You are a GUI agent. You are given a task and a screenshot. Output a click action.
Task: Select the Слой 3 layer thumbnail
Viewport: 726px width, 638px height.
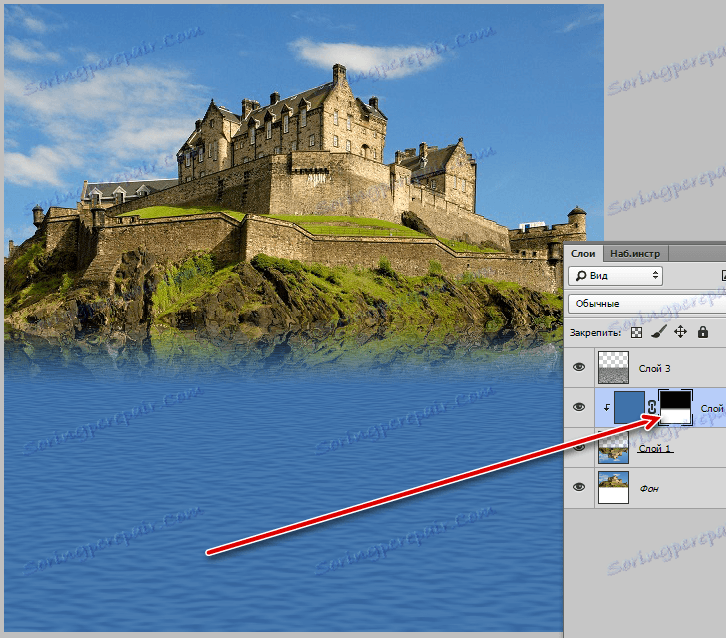click(613, 368)
